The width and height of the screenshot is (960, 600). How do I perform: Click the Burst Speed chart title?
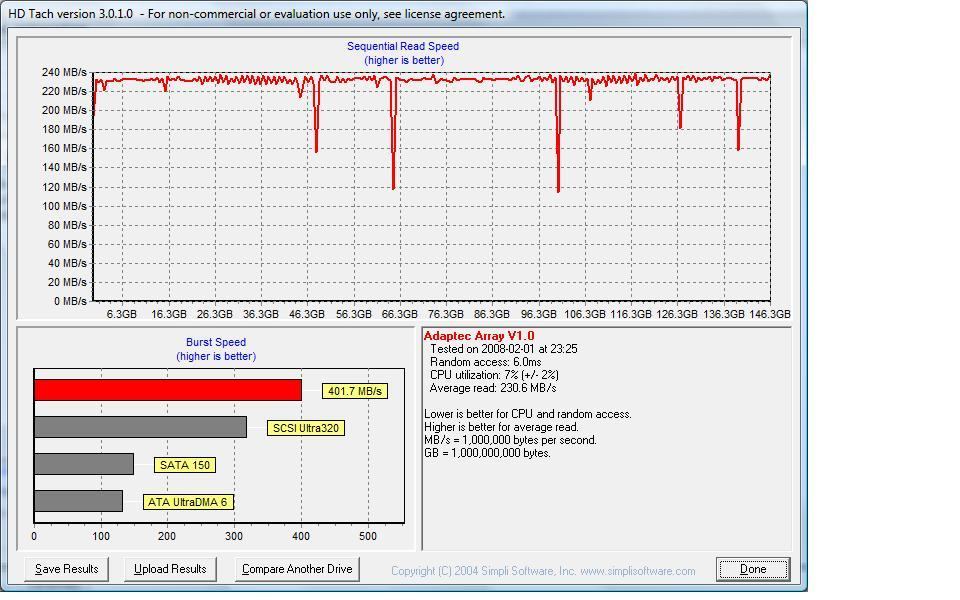click(x=216, y=342)
